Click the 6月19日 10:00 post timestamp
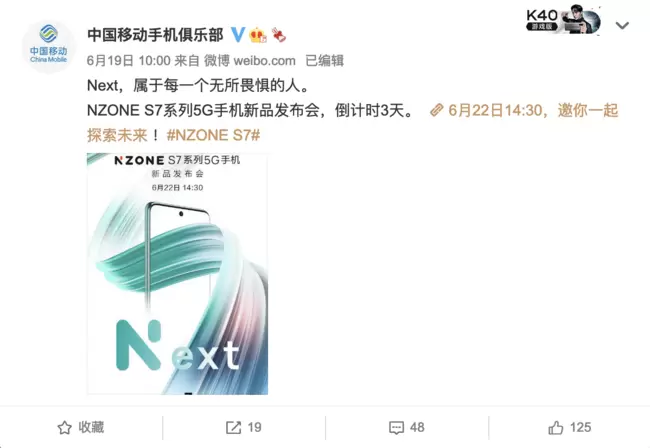The width and height of the screenshot is (650, 448). coord(129,61)
